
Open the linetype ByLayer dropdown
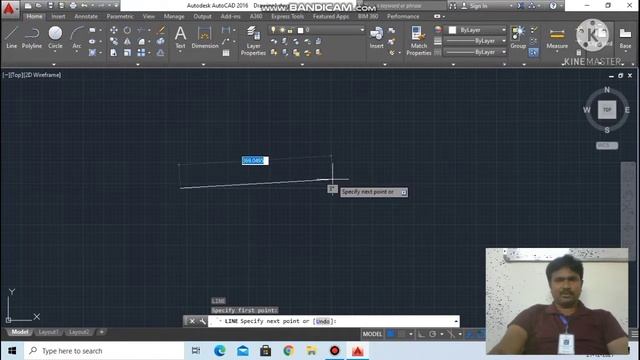point(476,52)
